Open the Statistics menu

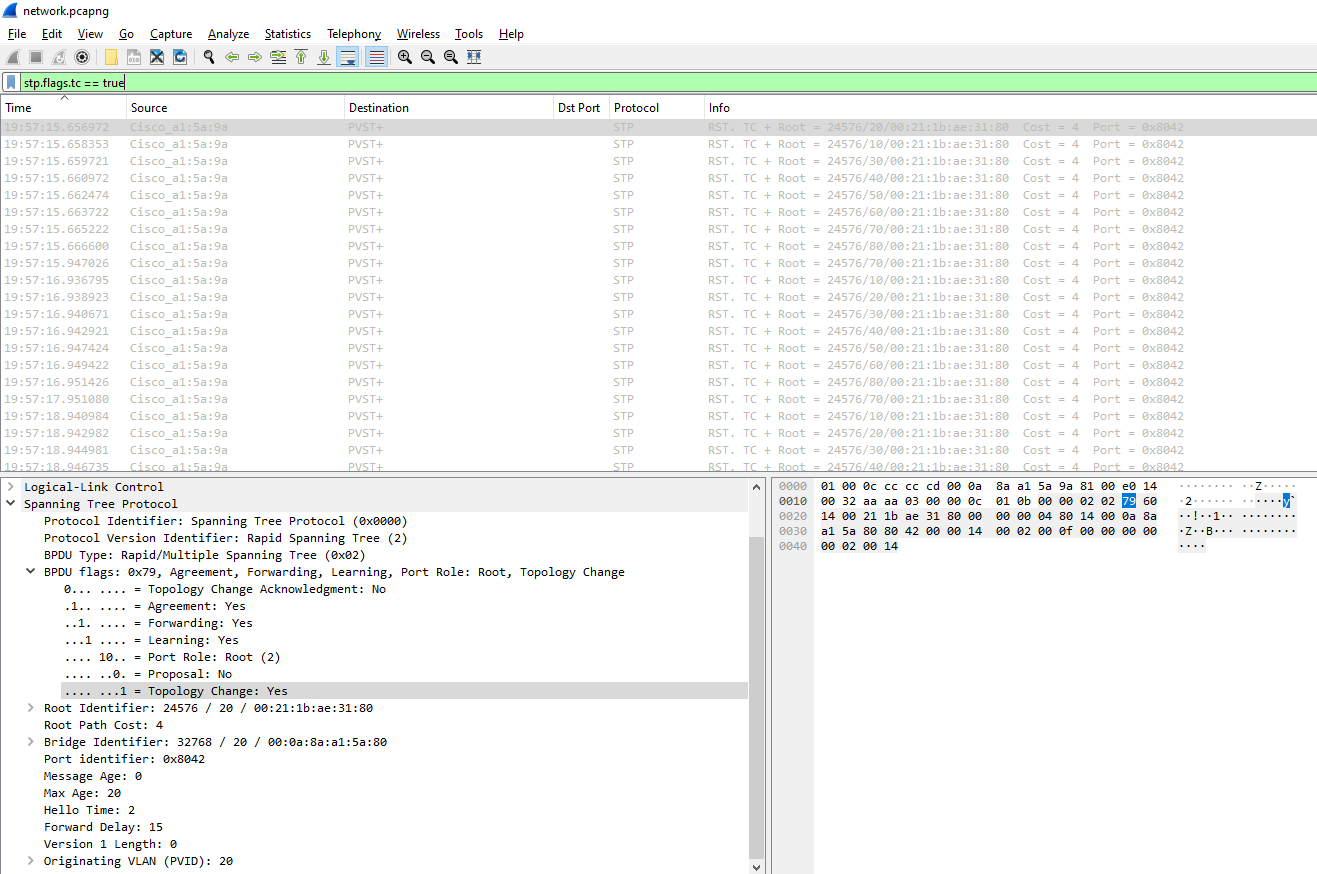coord(287,34)
